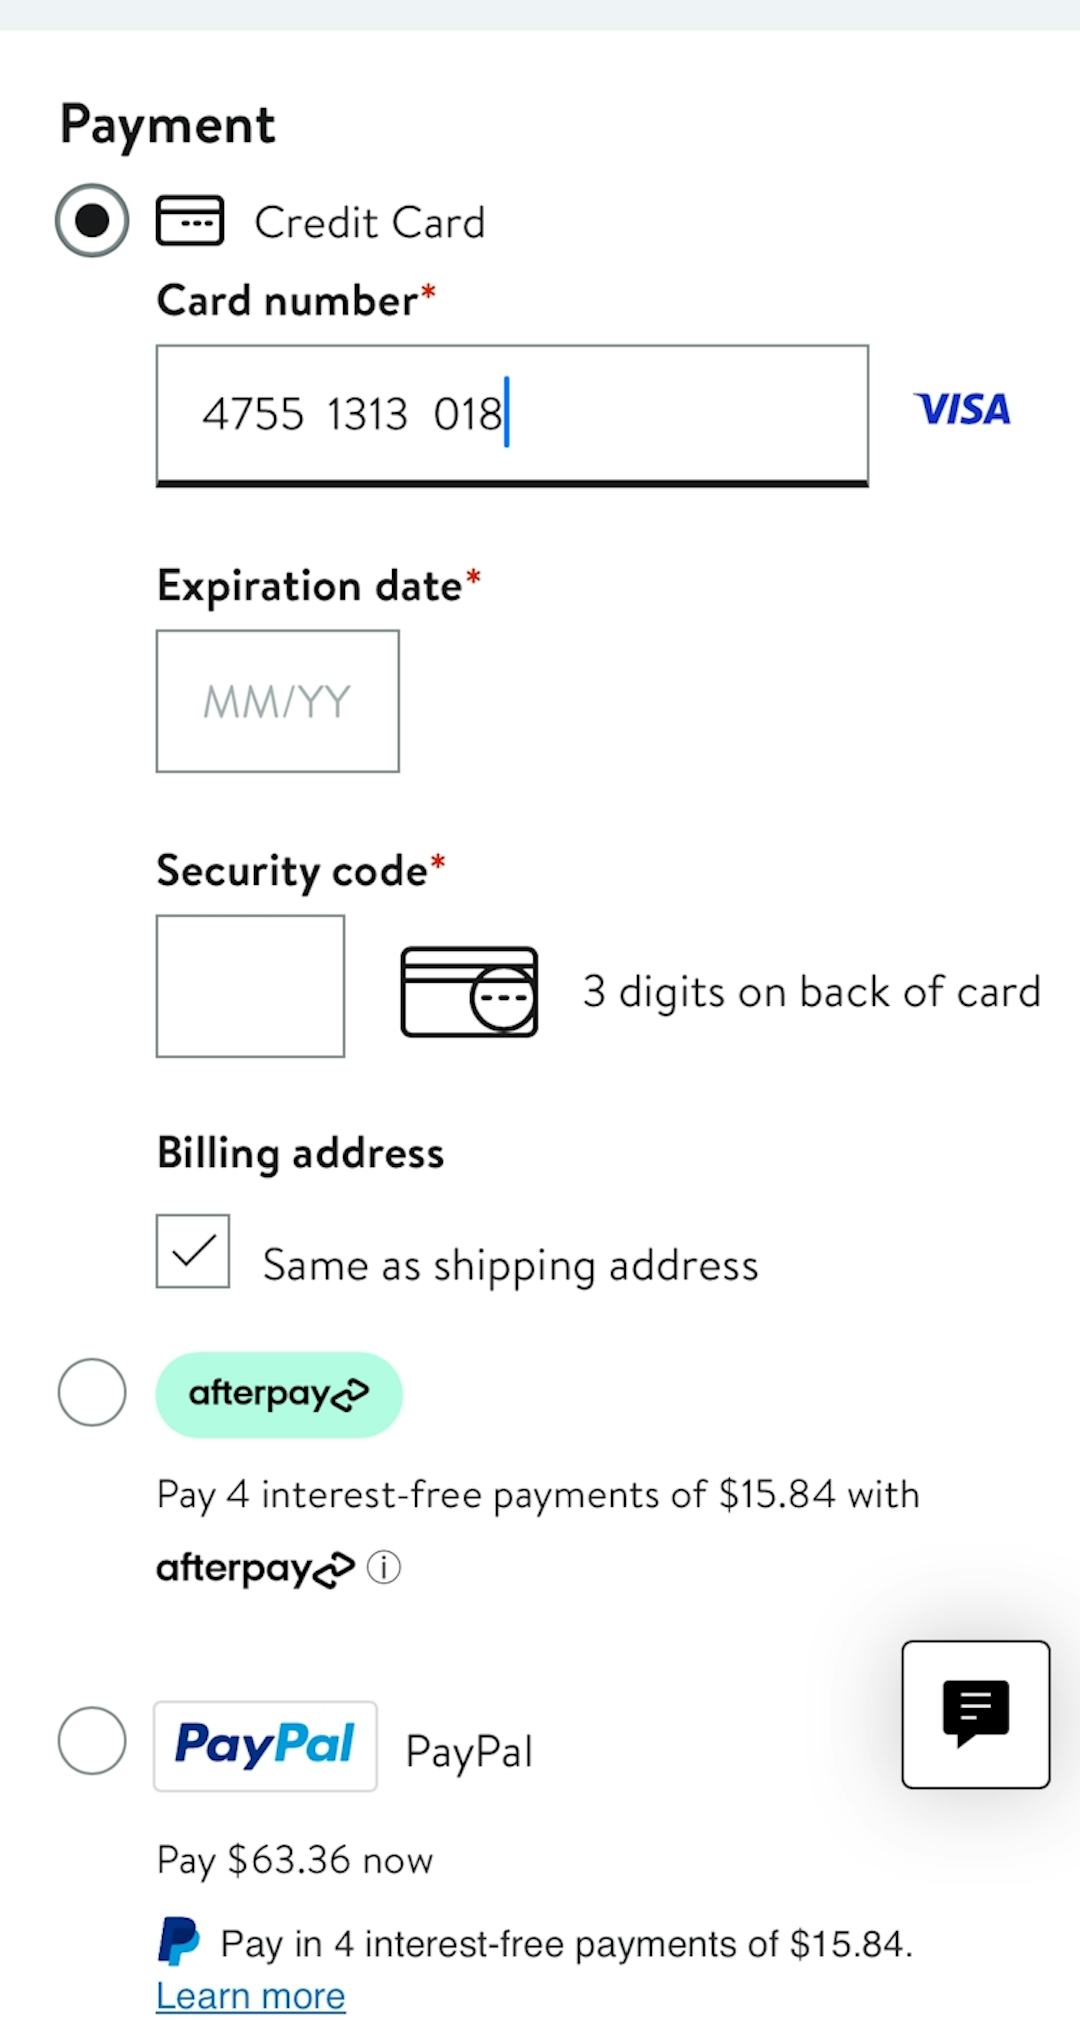Open the 'Learn more' link

251,1996
